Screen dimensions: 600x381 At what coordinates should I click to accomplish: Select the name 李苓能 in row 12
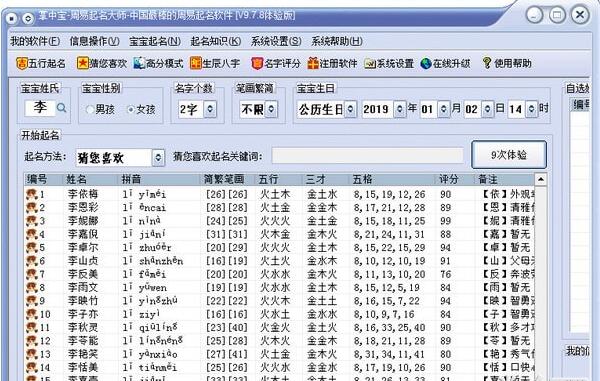(83, 341)
